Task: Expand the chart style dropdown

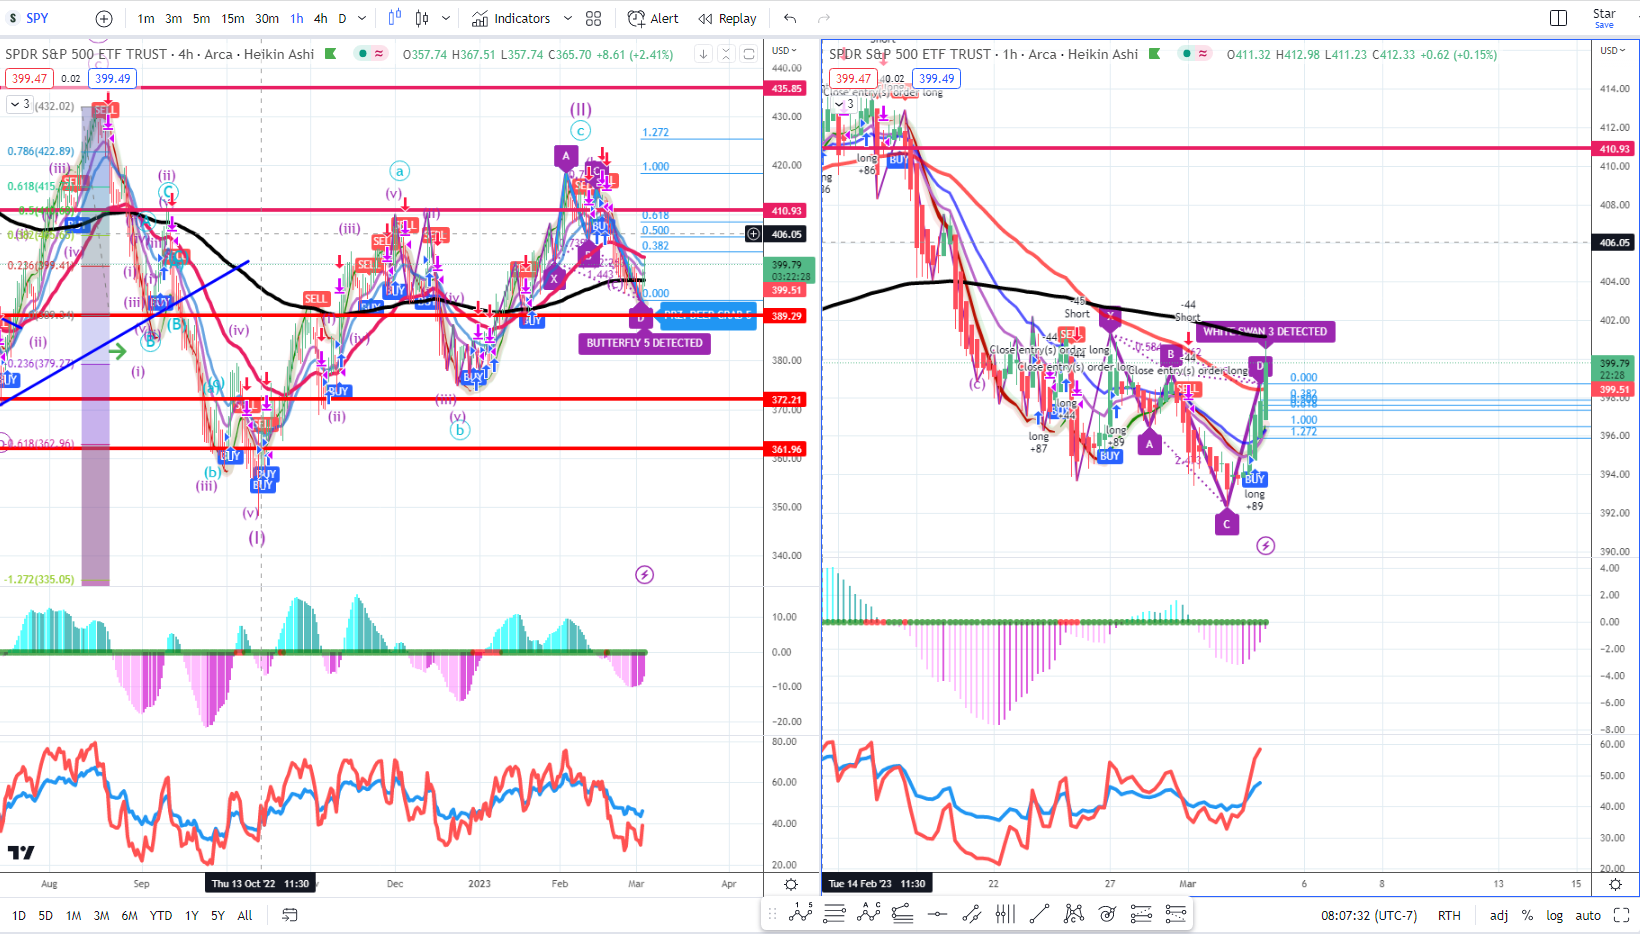Action: (446, 18)
